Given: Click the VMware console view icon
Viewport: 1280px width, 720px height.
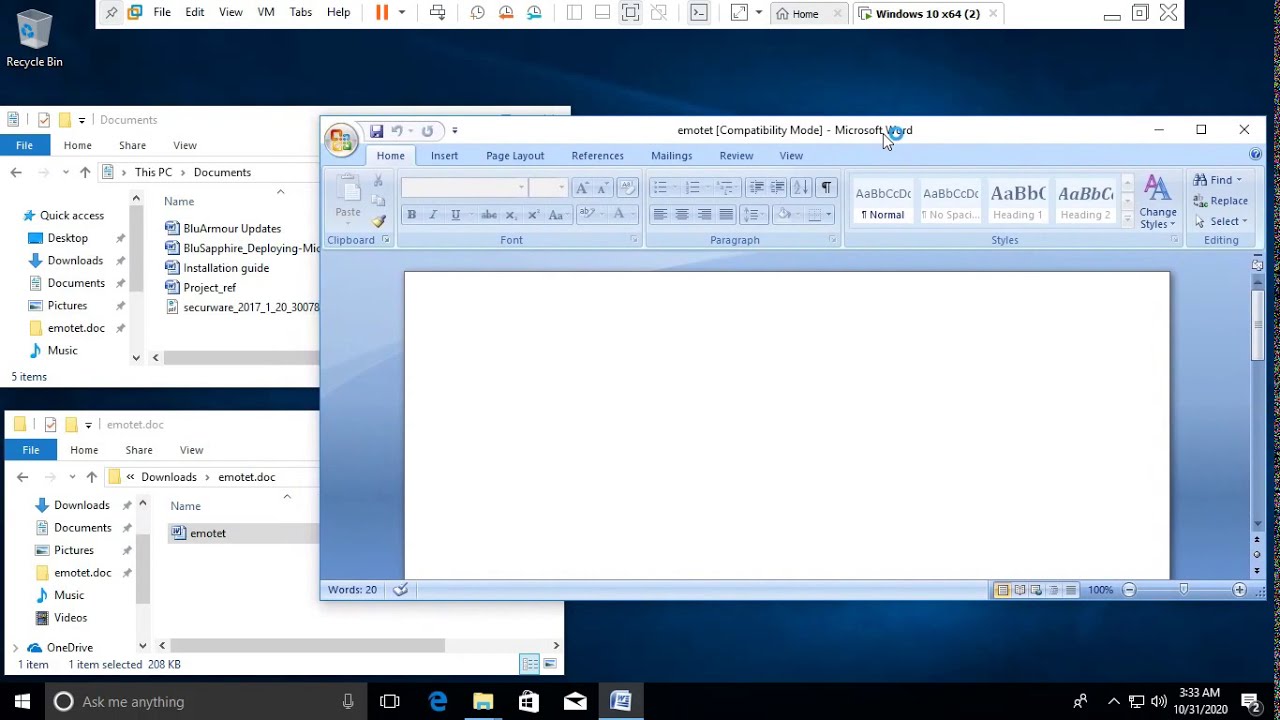Looking at the screenshot, I should (x=699, y=13).
